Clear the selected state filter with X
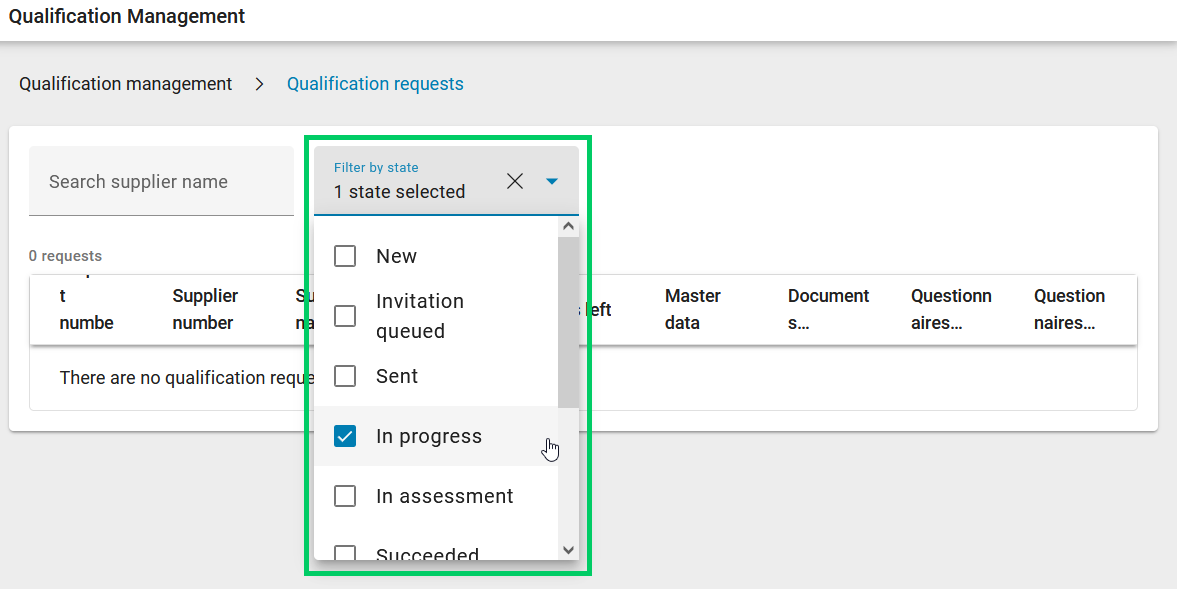 click(x=515, y=181)
